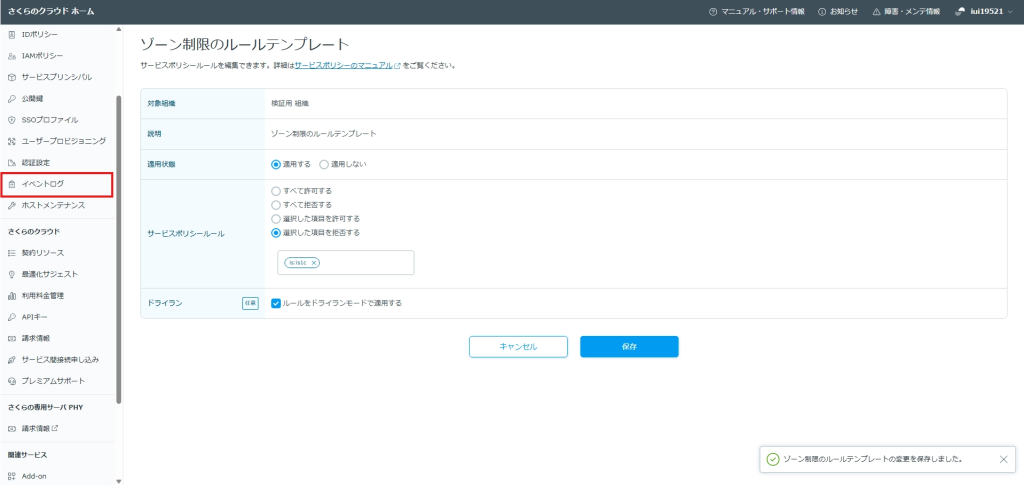Screen dimensions: 1024x485
Task: Click inside the policy item tag input field
Action: [x=345, y=262]
